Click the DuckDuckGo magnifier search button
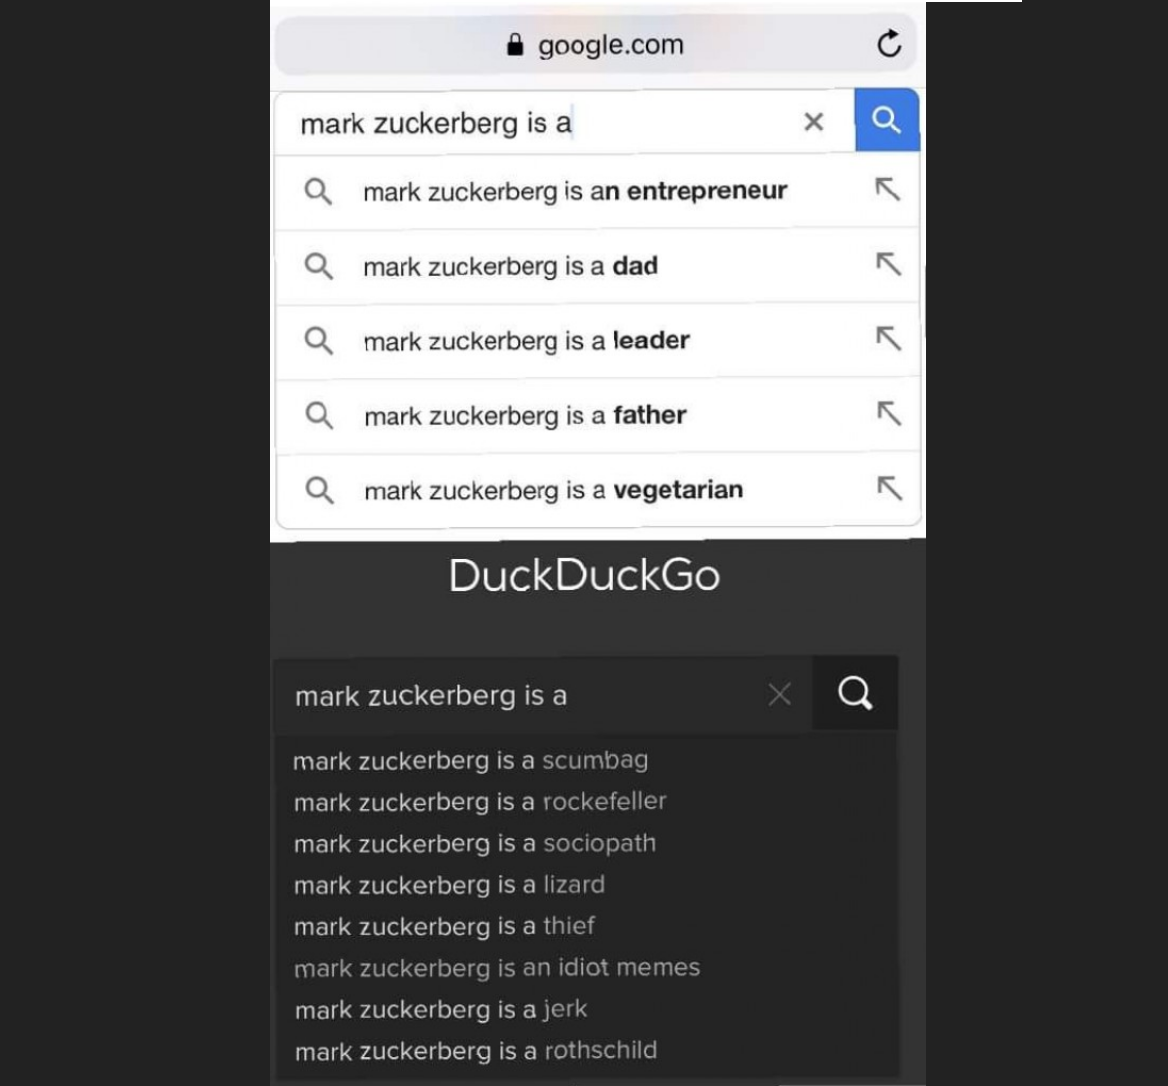 [854, 693]
